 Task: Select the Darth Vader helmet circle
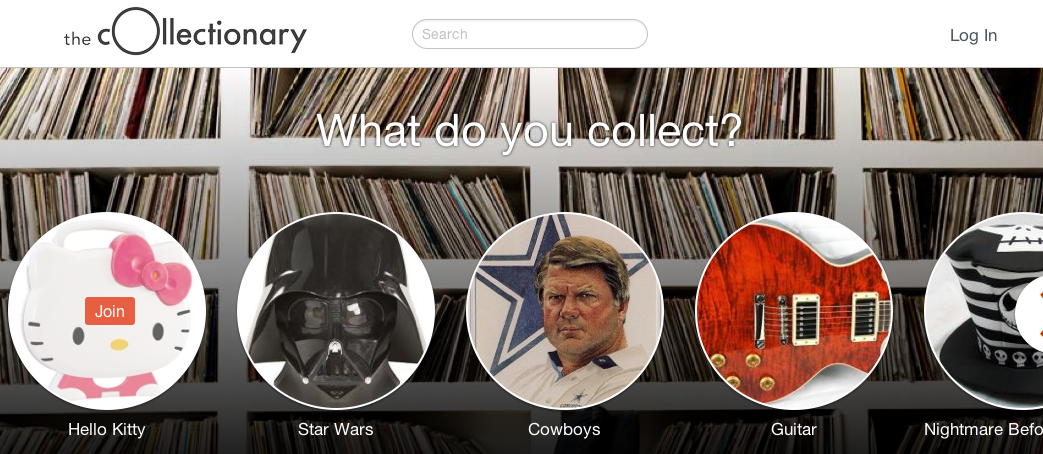335,310
